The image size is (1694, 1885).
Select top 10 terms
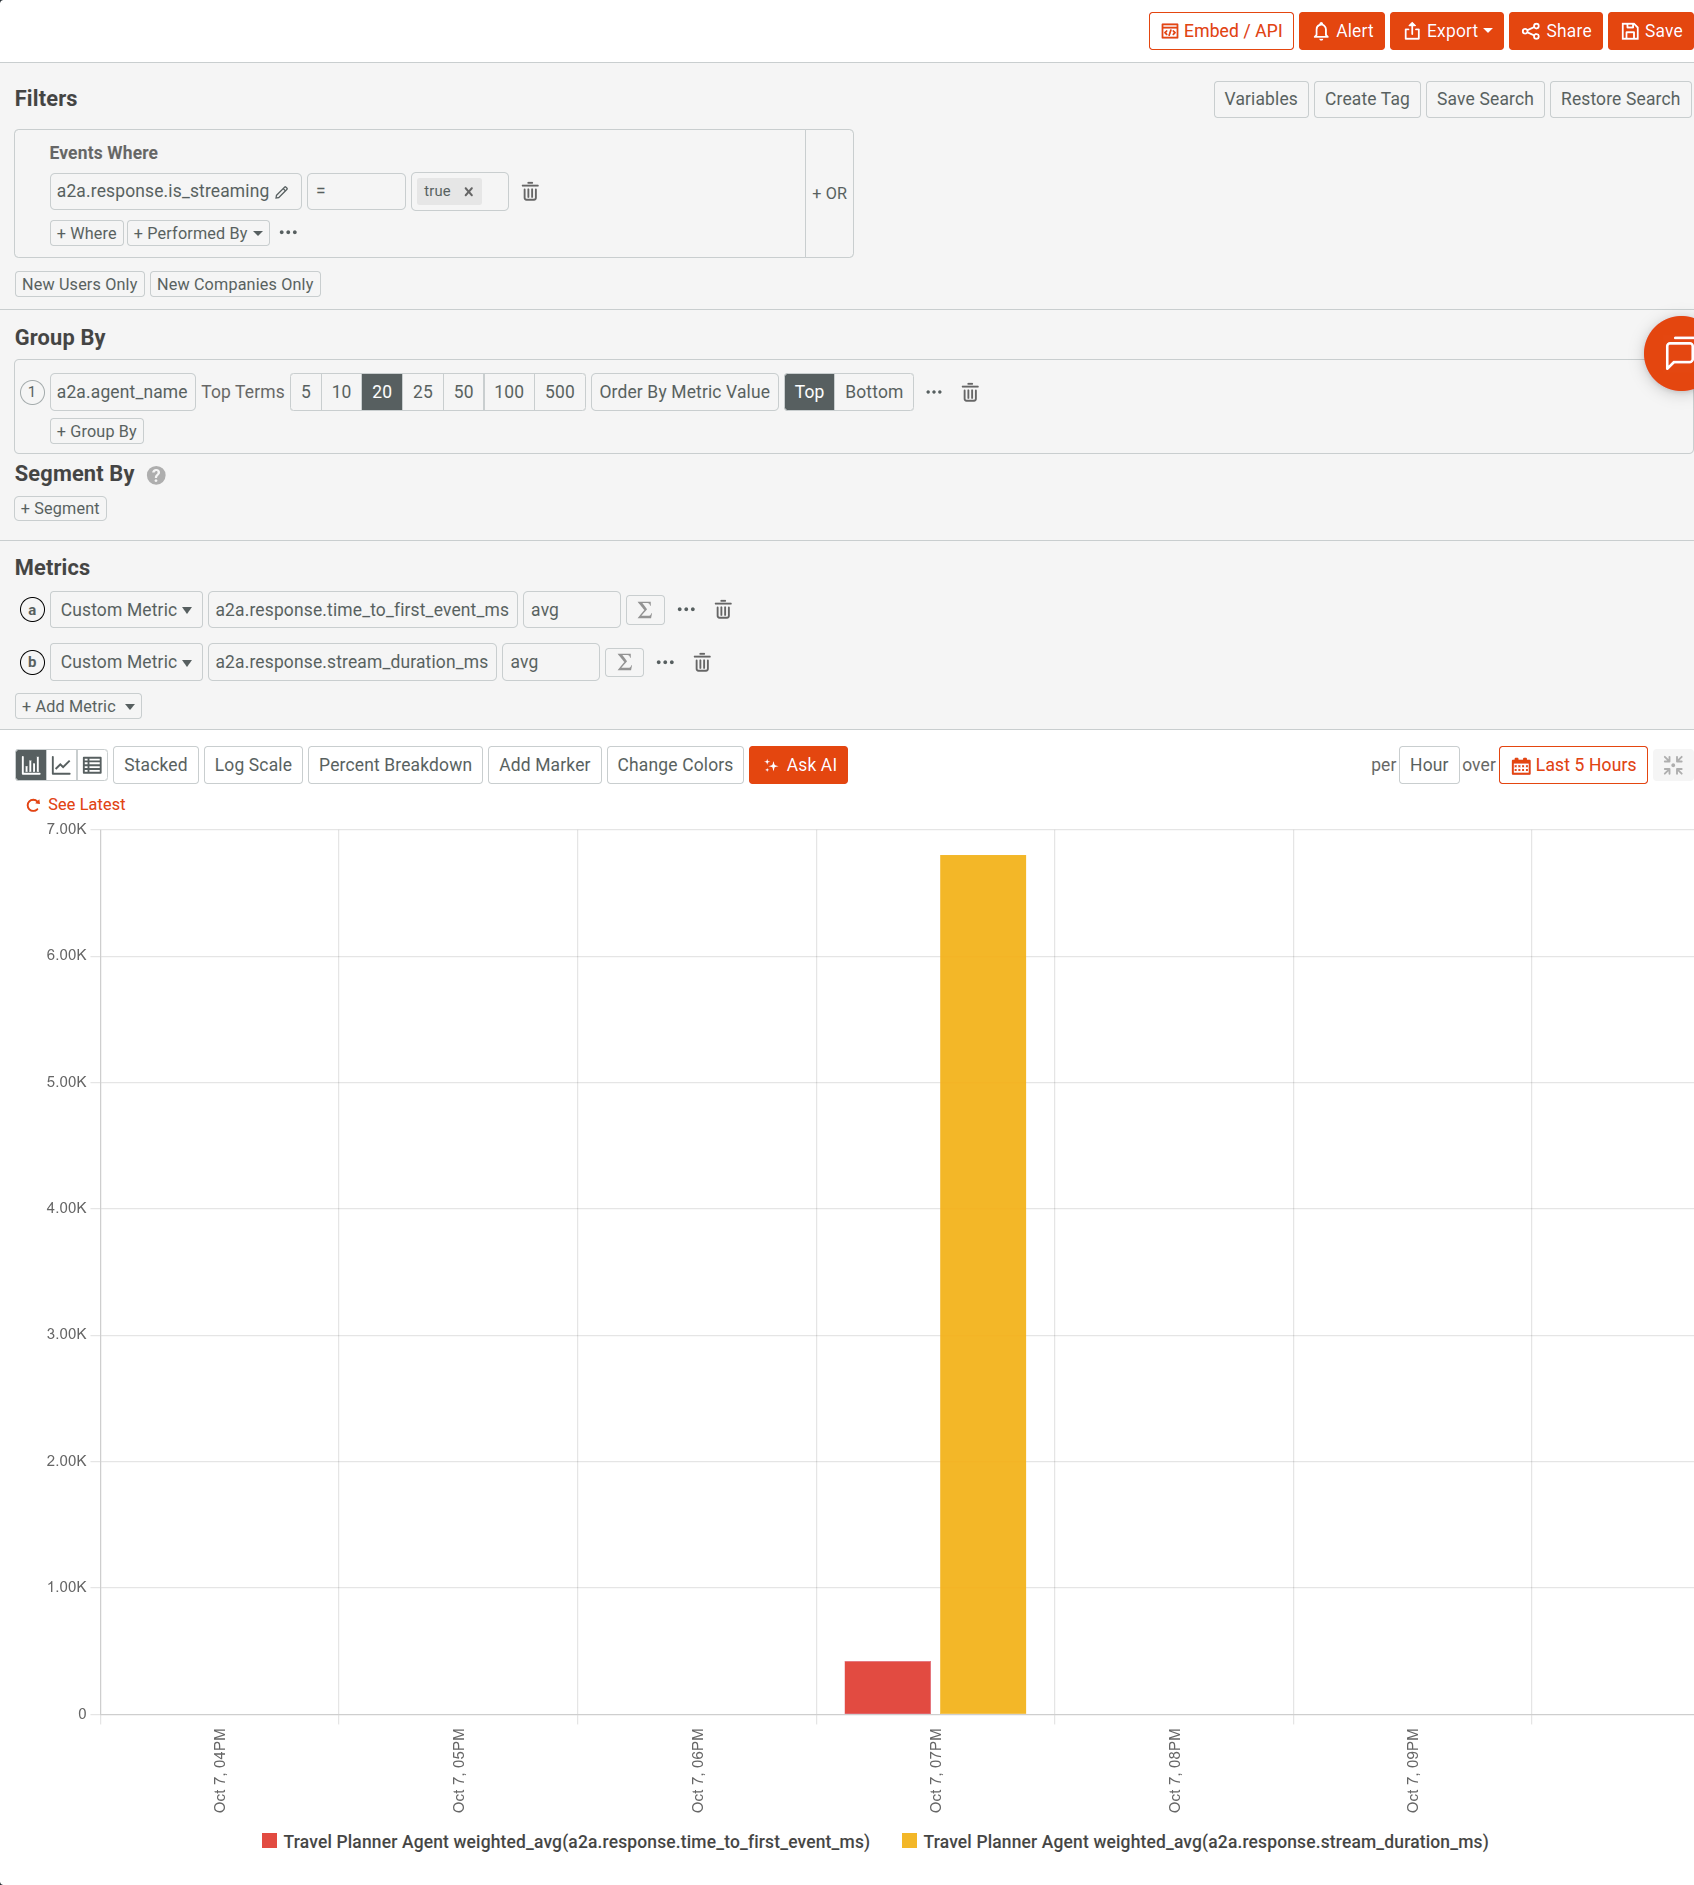pos(341,392)
